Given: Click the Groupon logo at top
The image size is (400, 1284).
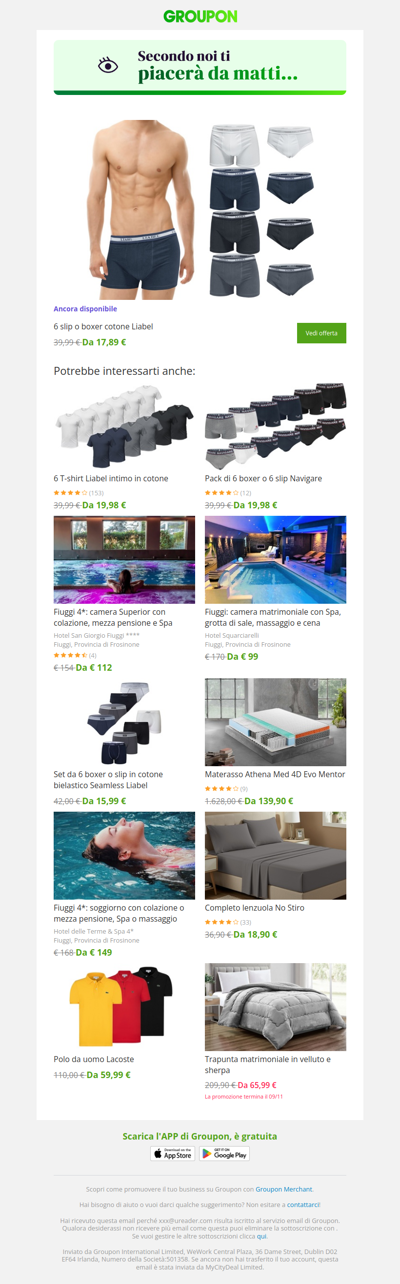Looking at the screenshot, I should (x=200, y=16).
